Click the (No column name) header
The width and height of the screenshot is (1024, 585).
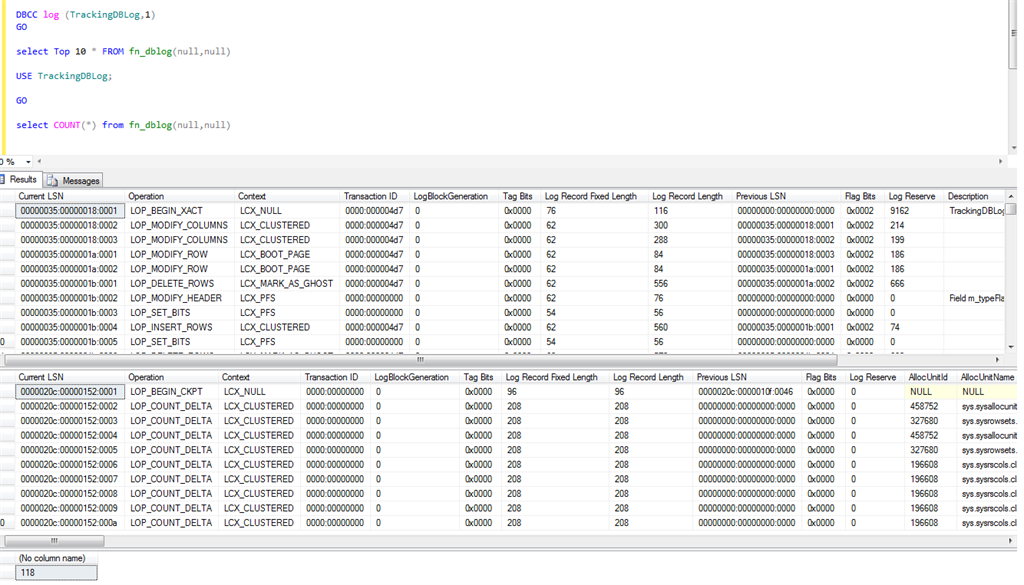pyautogui.click(x=52, y=558)
